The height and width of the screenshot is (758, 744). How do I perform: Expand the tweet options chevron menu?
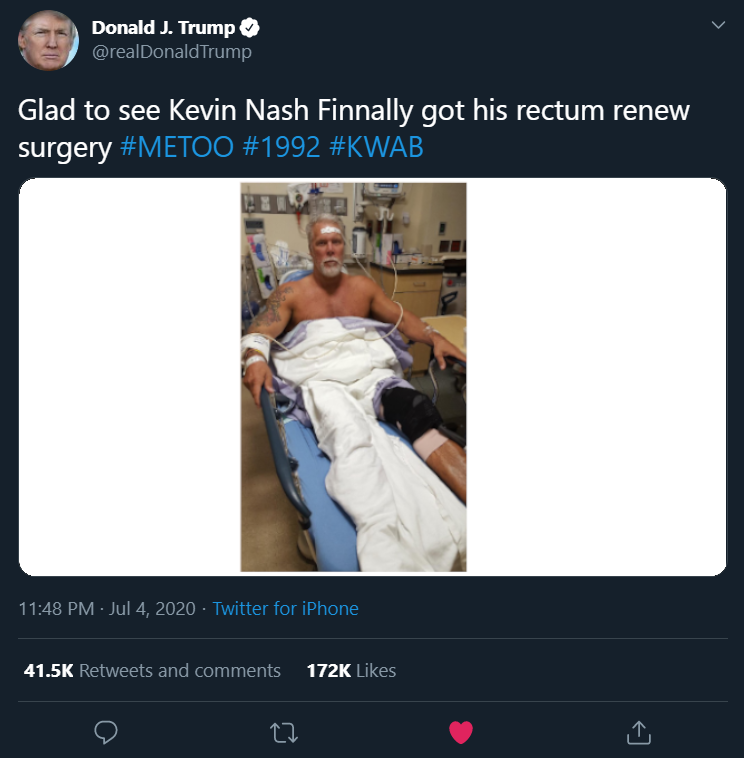point(718,25)
